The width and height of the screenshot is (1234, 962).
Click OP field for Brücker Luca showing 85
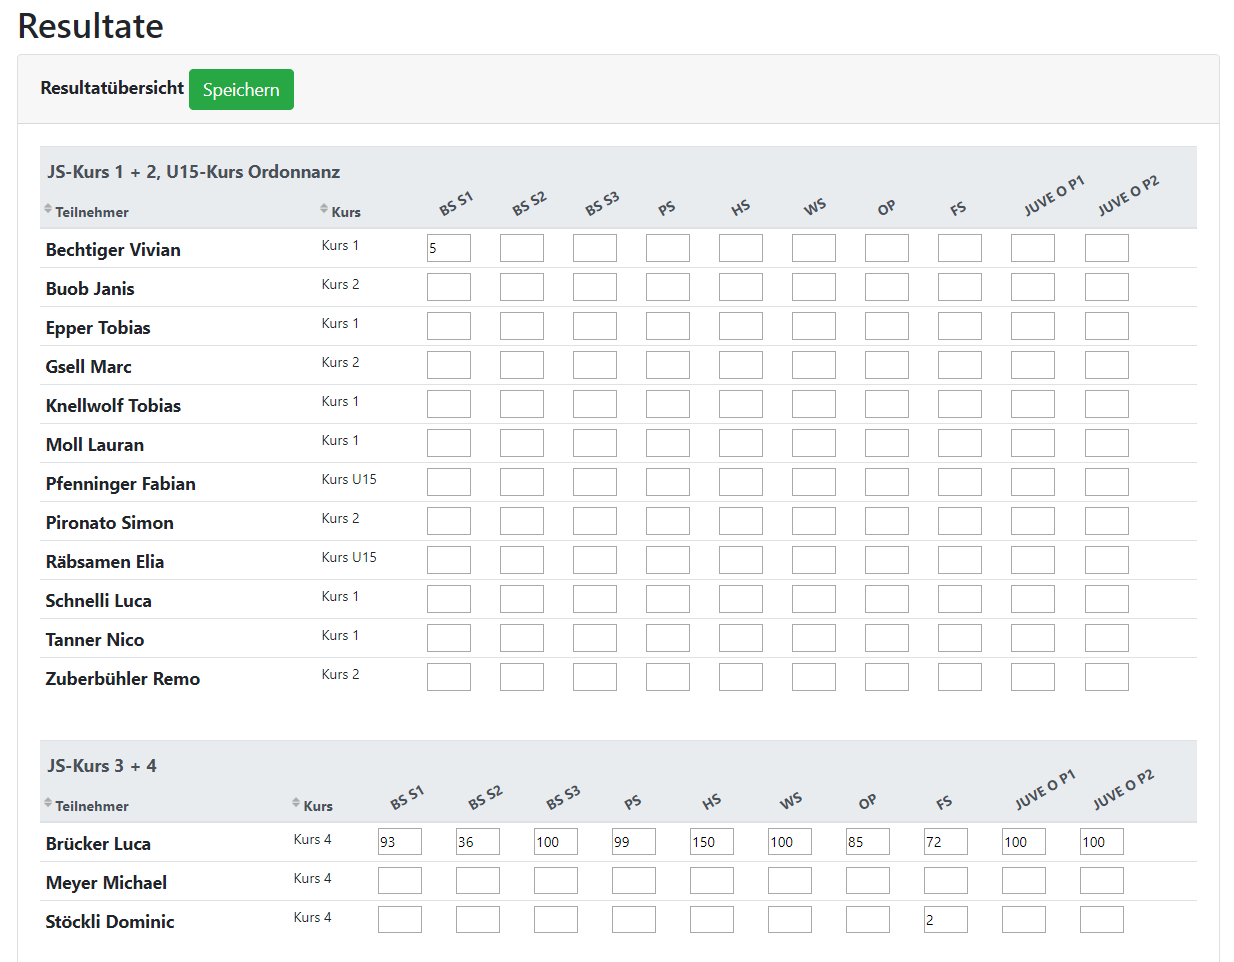click(868, 842)
